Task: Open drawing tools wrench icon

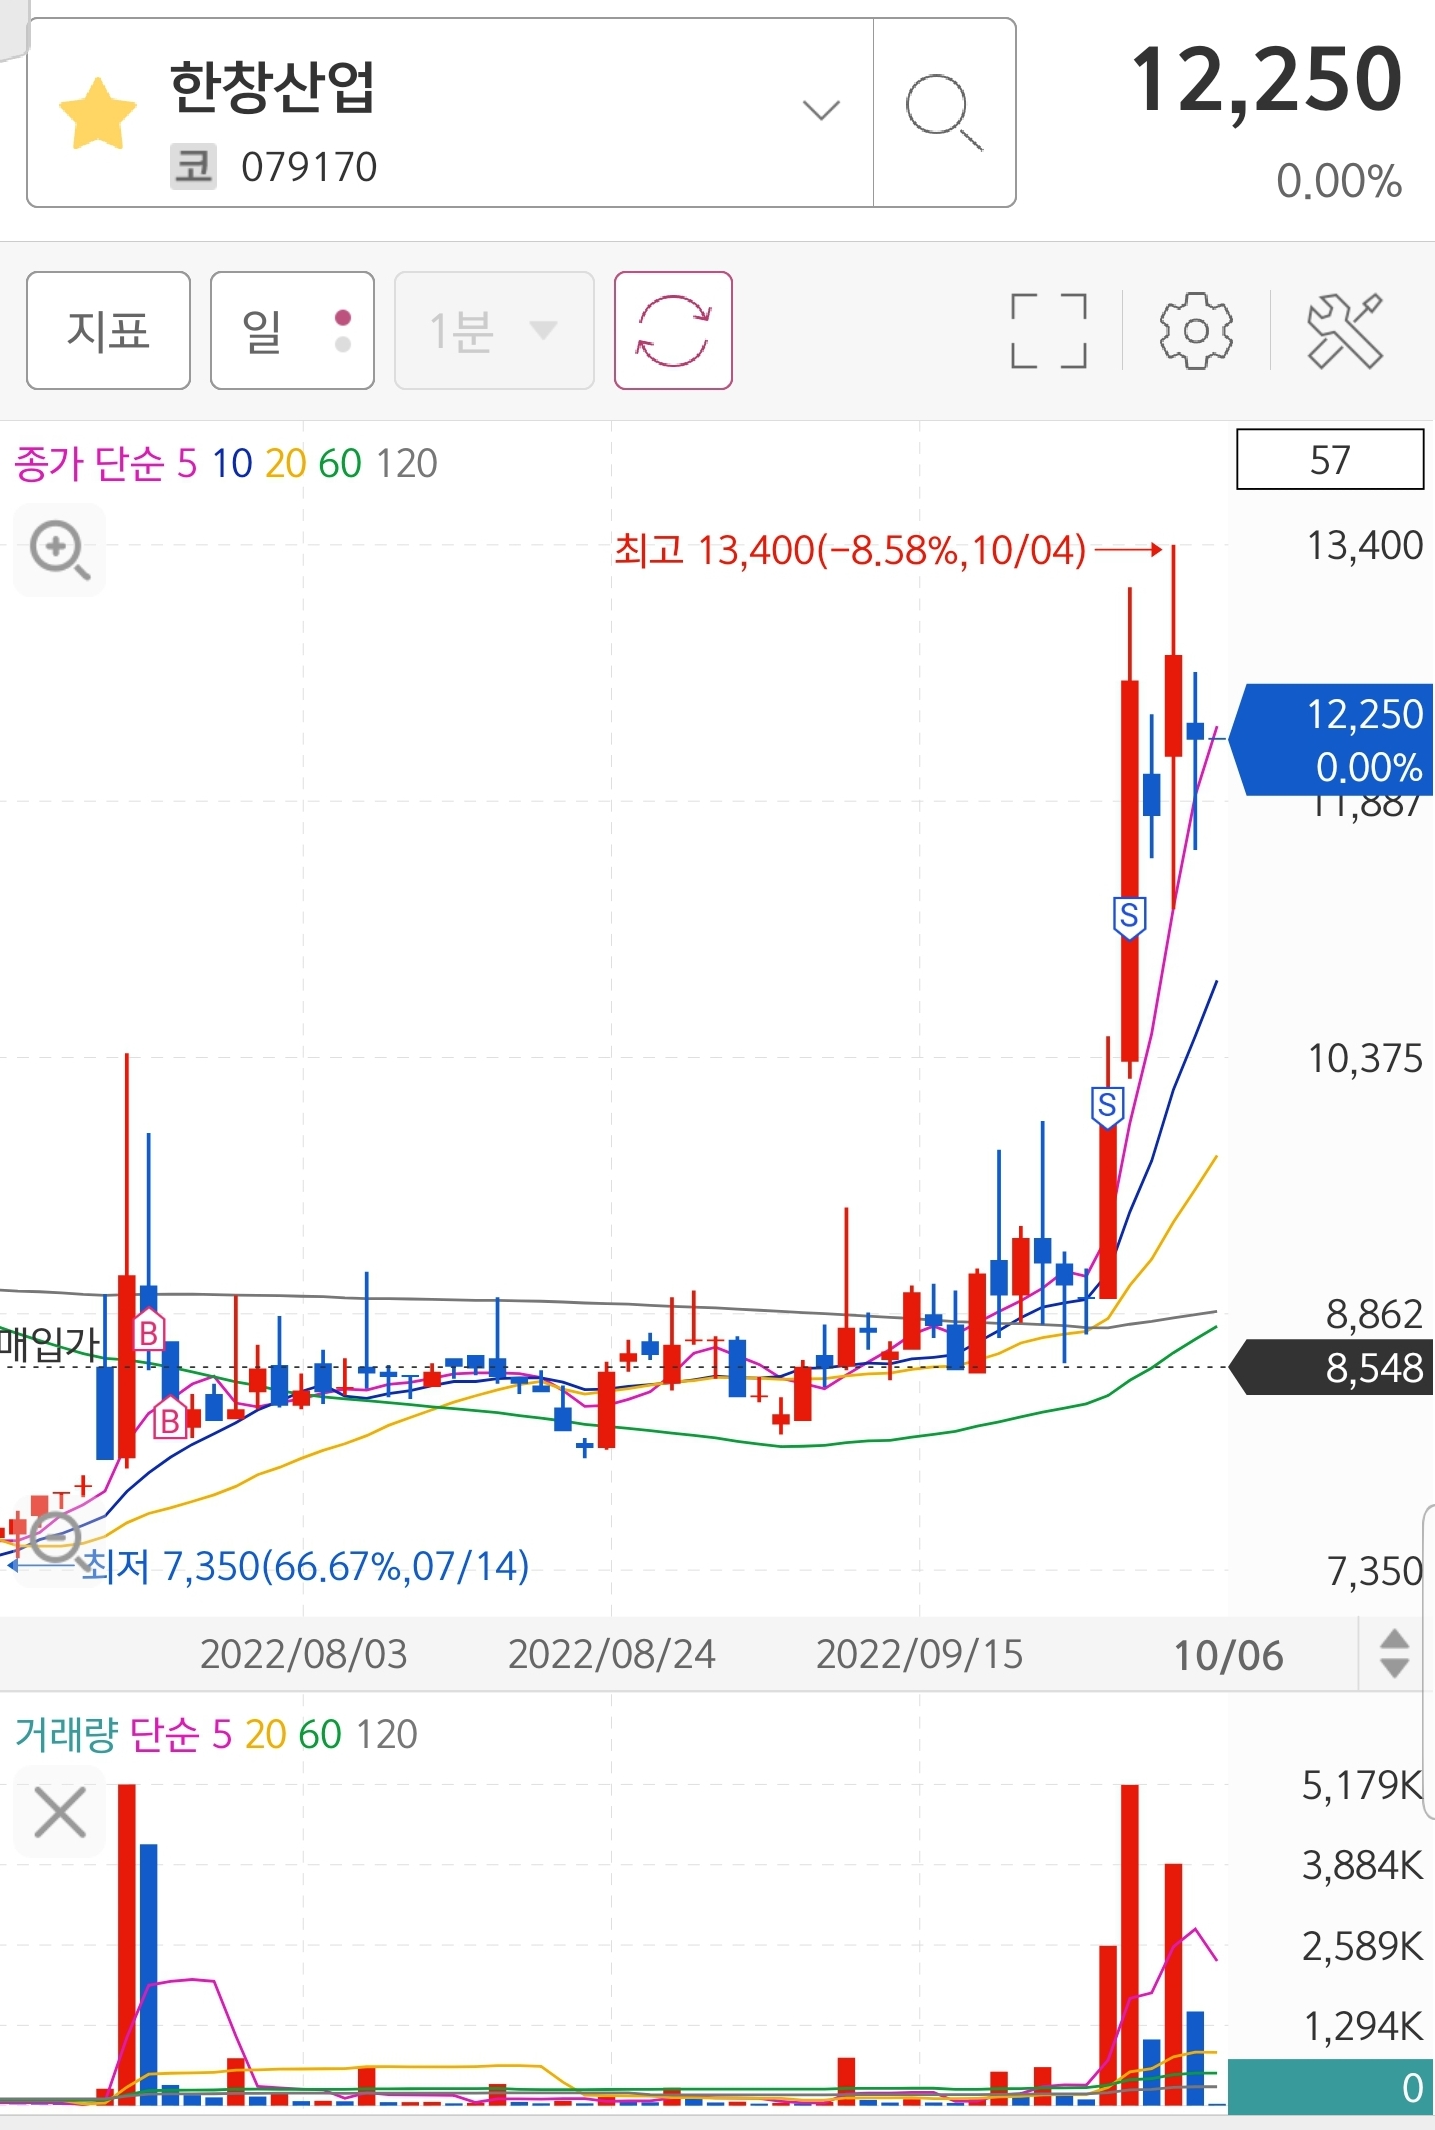Action: 1345,331
